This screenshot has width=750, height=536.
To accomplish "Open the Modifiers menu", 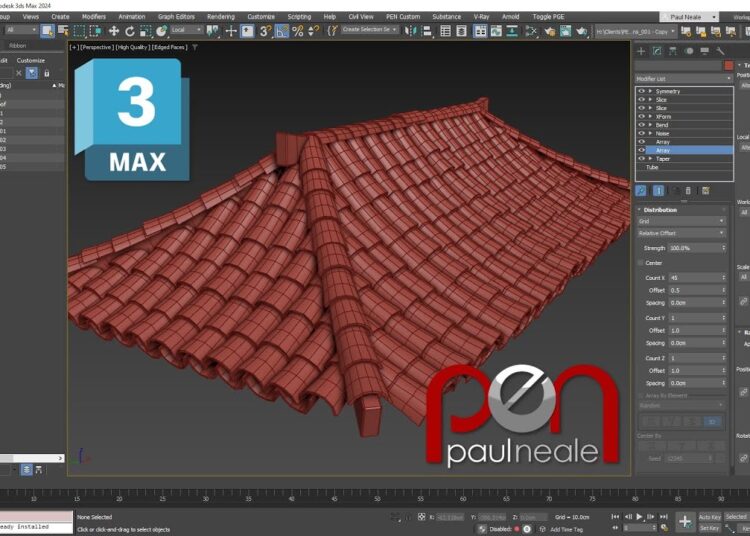I will click(x=94, y=17).
